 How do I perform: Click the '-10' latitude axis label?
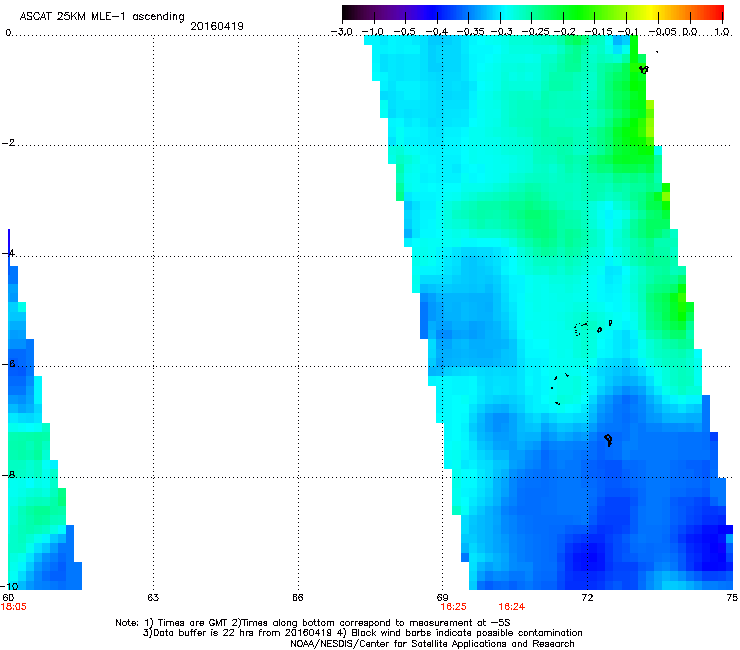(x=10, y=586)
